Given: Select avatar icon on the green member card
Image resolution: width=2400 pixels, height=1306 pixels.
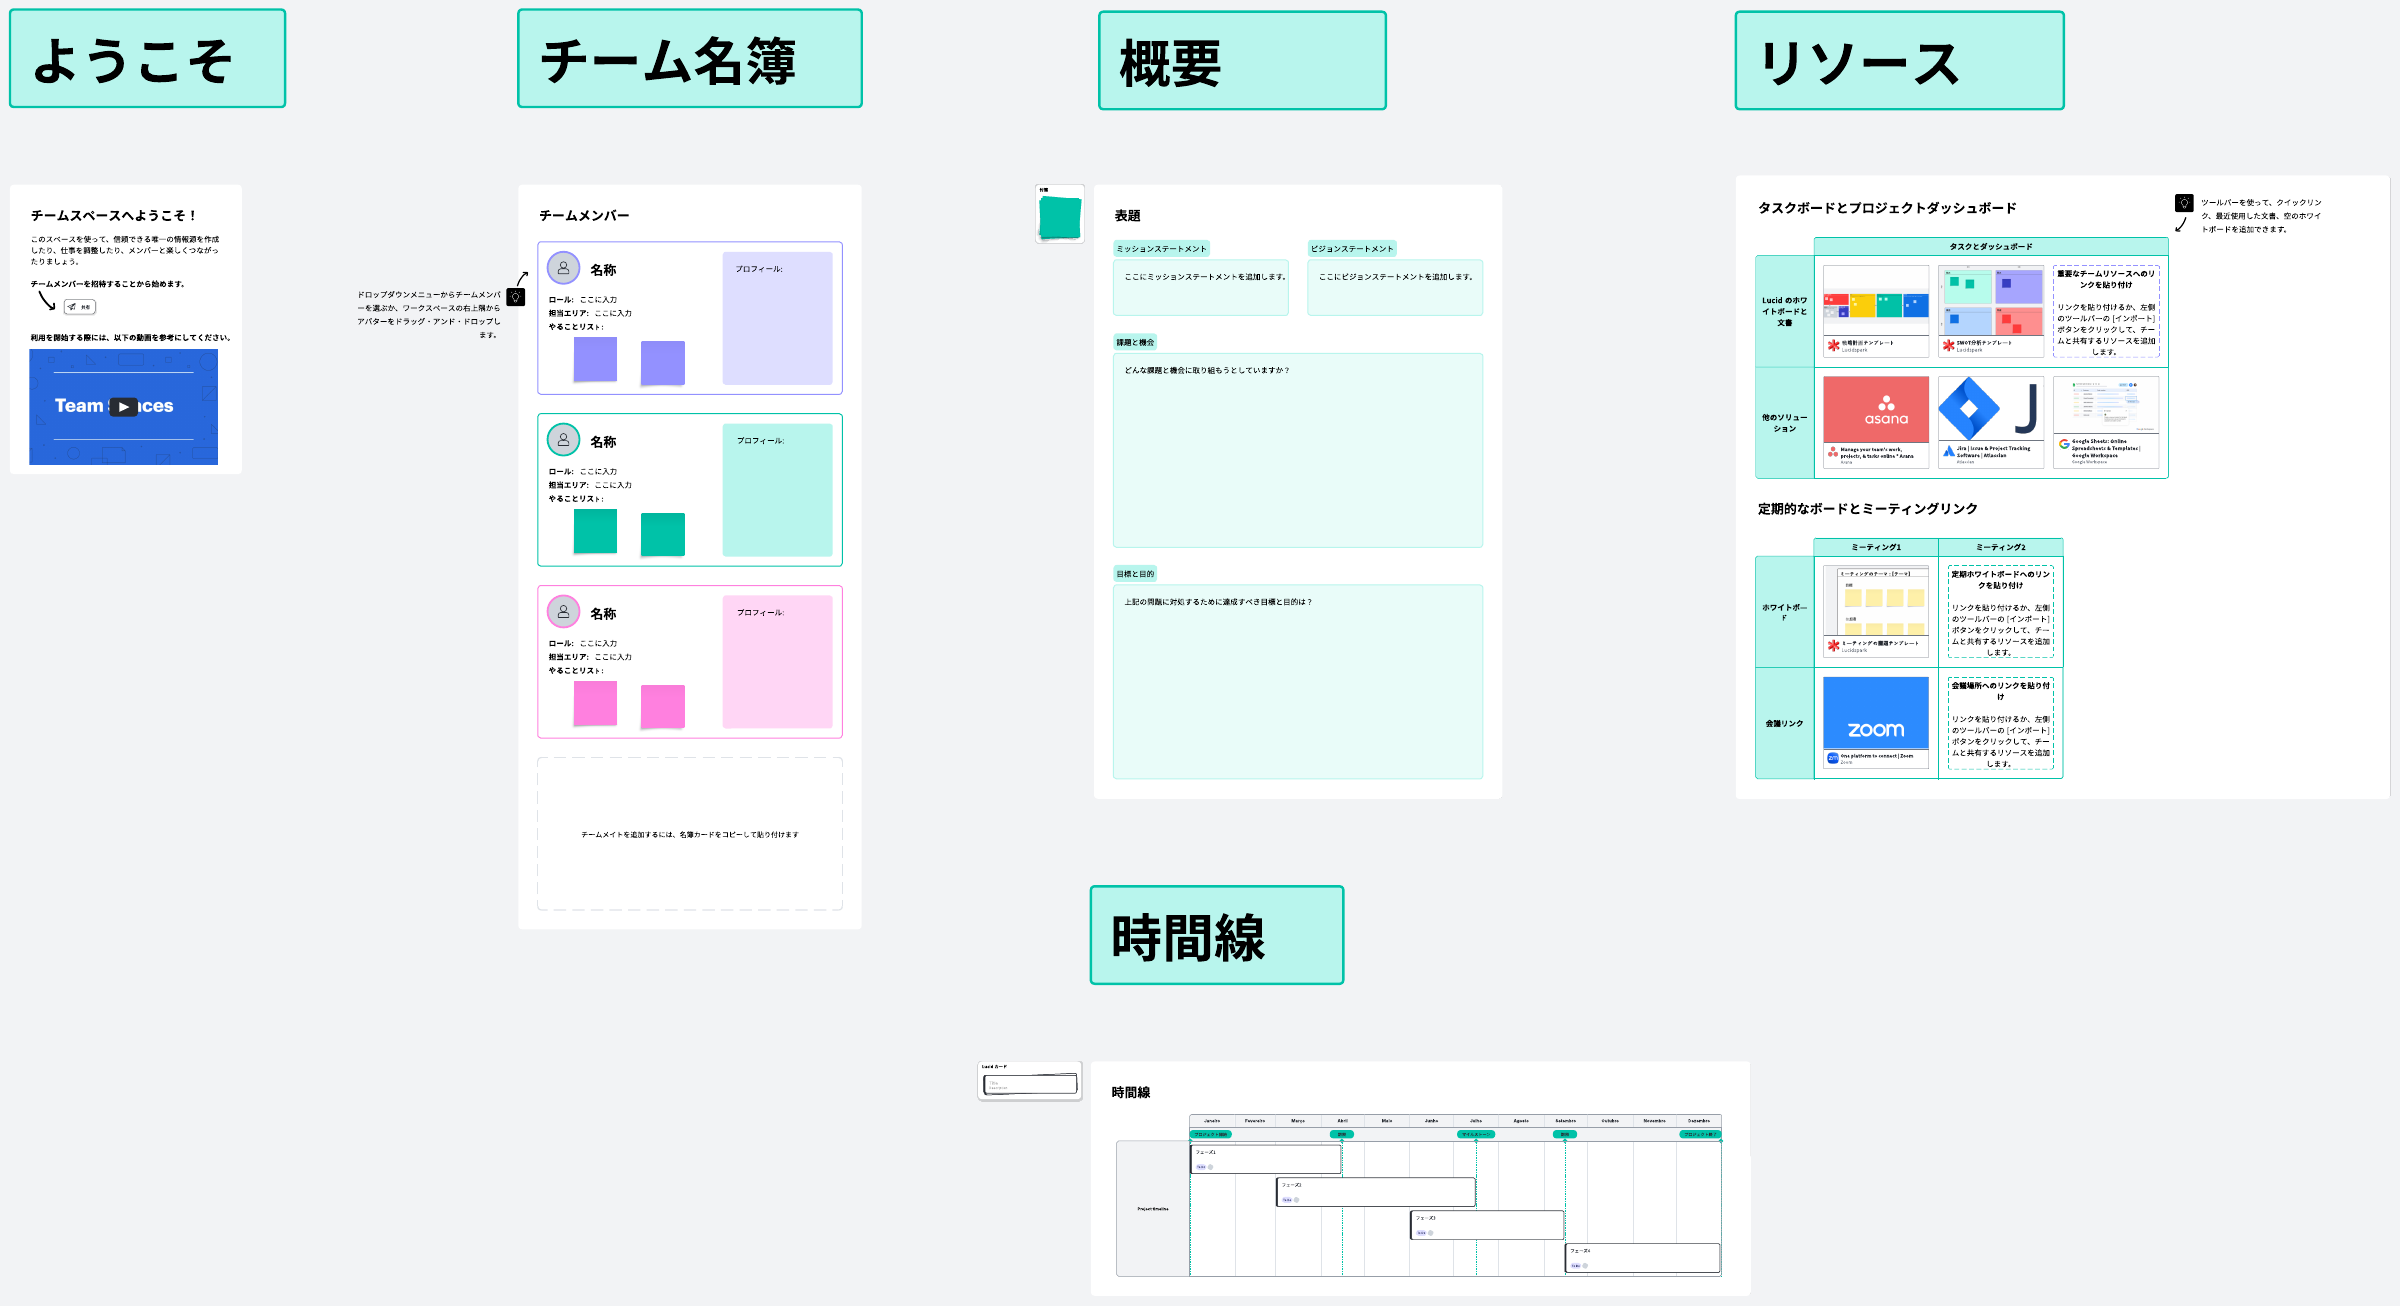Looking at the screenshot, I should point(563,440).
